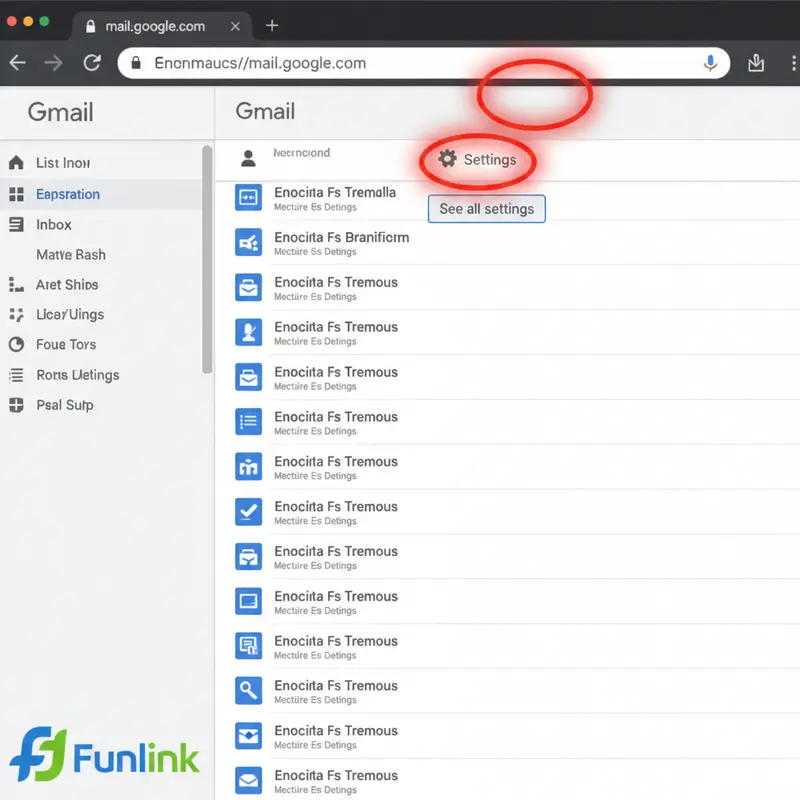Click the padlock icon in the address bar
Screen dimensions: 800x800
tap(135, 63)
